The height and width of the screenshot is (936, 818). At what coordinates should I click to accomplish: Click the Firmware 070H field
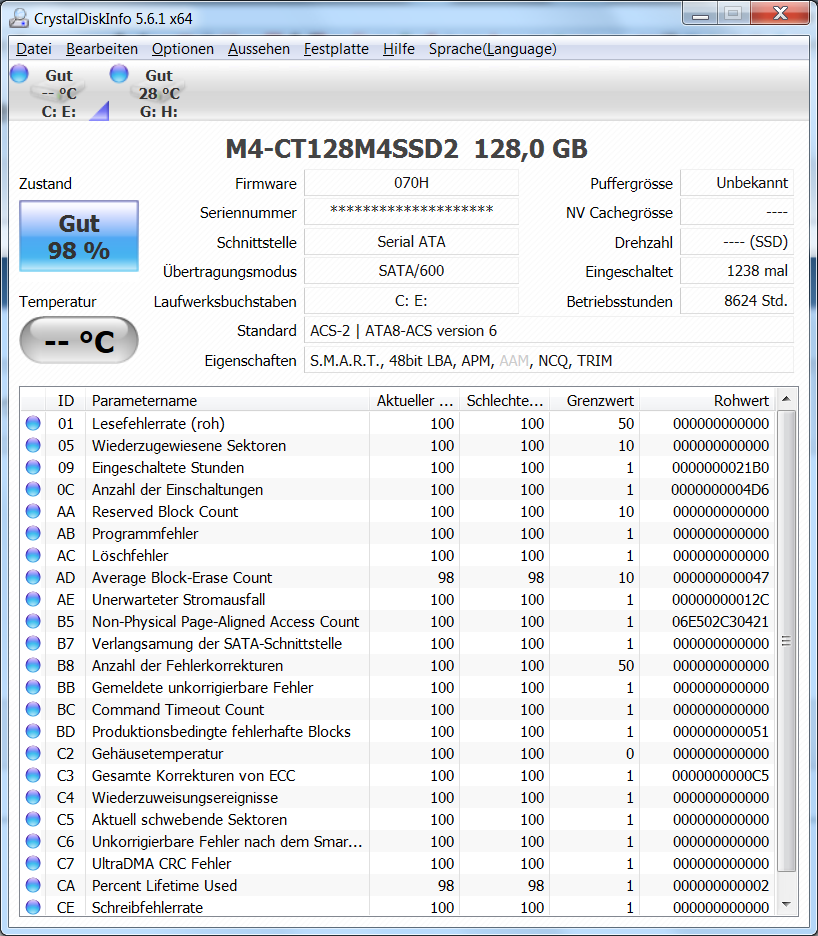[x=411, y=183]
